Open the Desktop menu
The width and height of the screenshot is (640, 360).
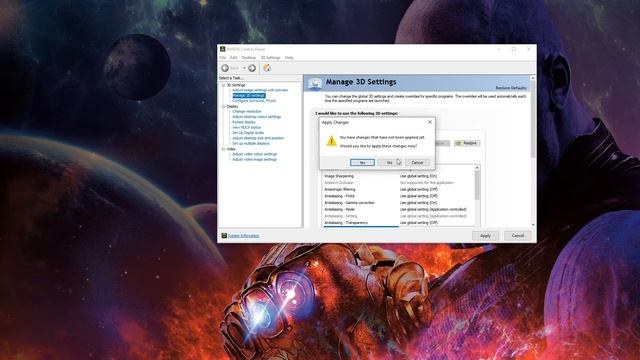point(249,58)
